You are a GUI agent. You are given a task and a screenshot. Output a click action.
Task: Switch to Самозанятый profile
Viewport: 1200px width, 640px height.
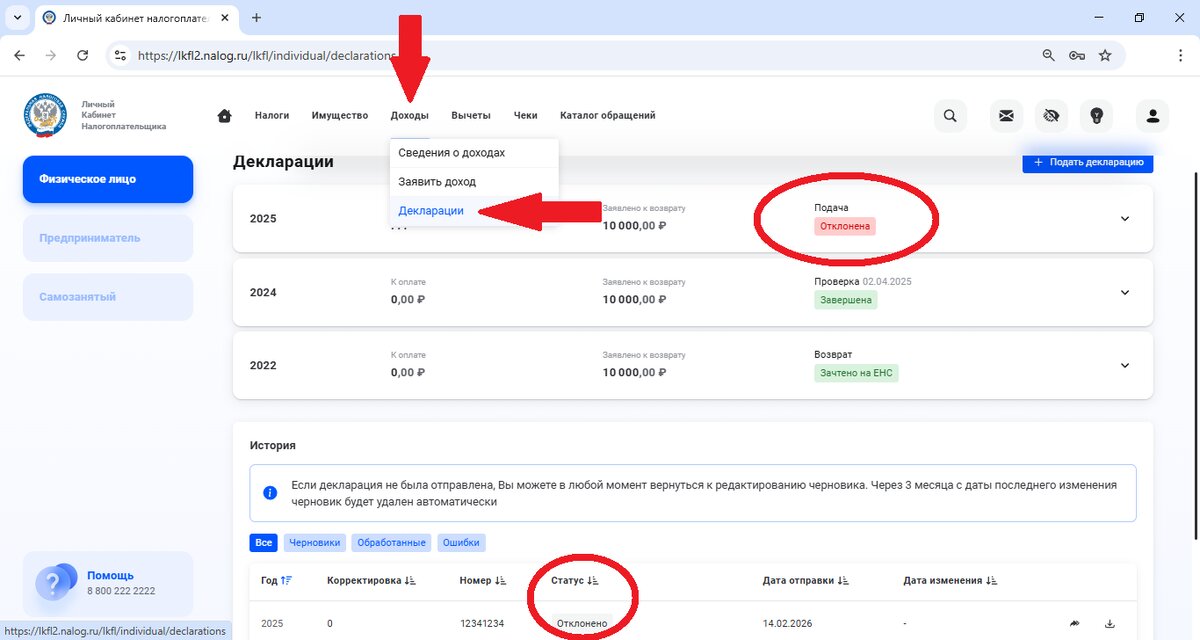[x=108, y=297]
